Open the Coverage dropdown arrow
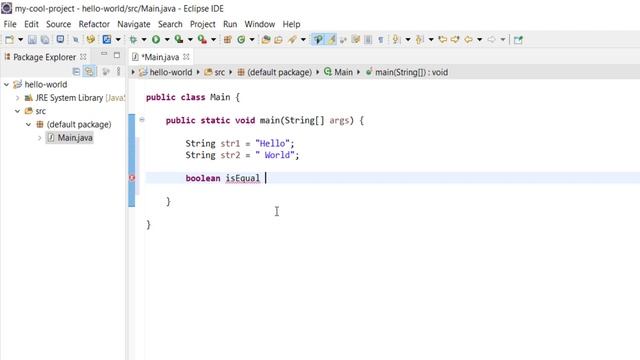This screenshot has height=360, width=640. [x=190, y=40]
